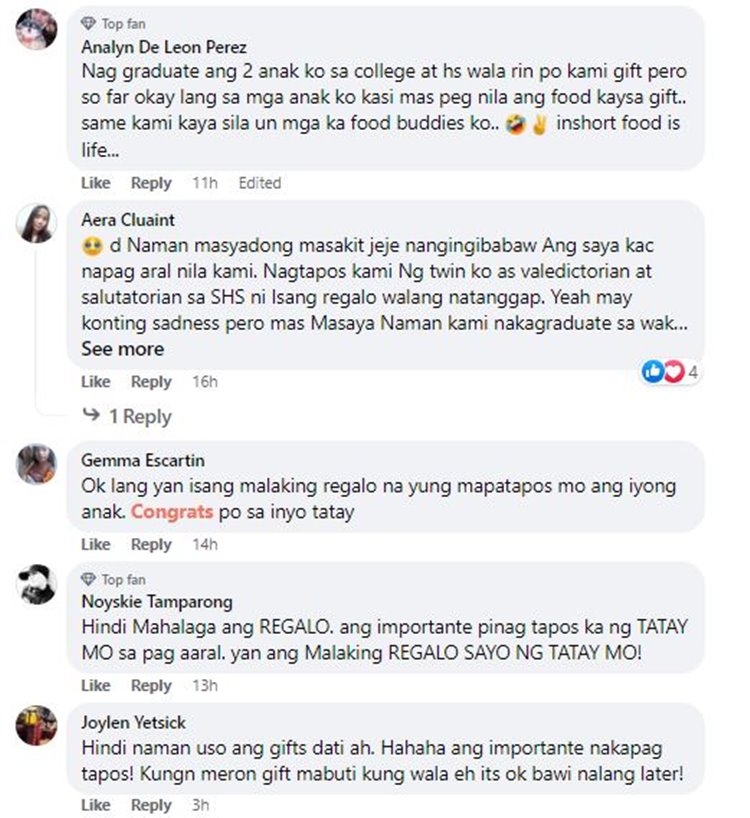
Task: Open Edited history on Analyn's comment
Action: point(260,183)
